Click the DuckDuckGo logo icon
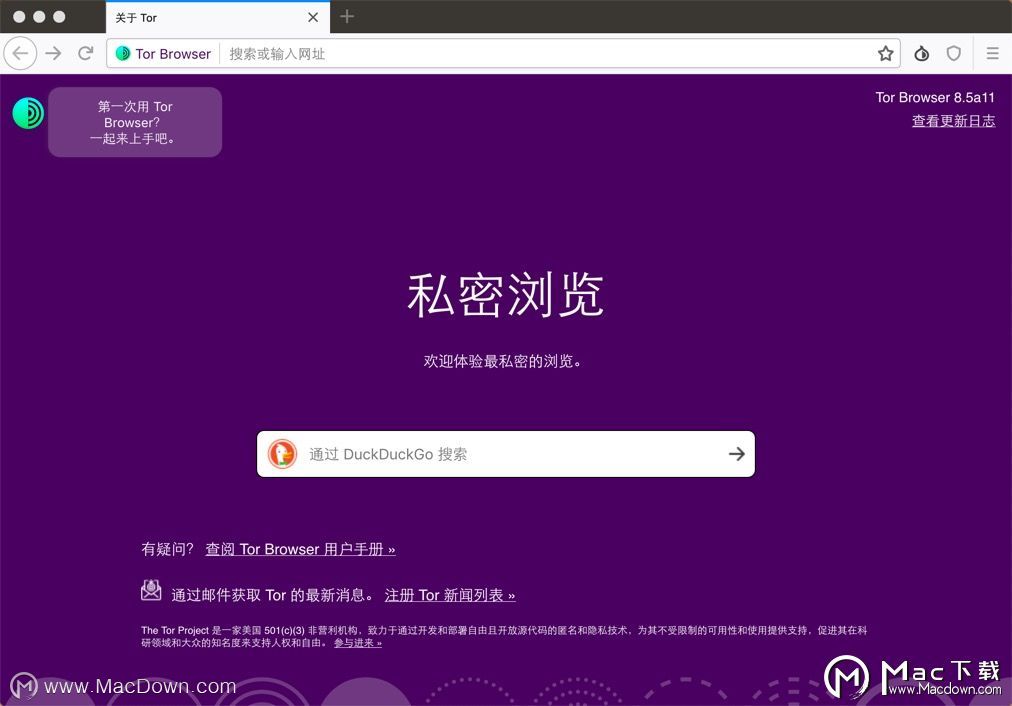The image size is (1012, 706). pyautogui.click(x=282, y=454)
